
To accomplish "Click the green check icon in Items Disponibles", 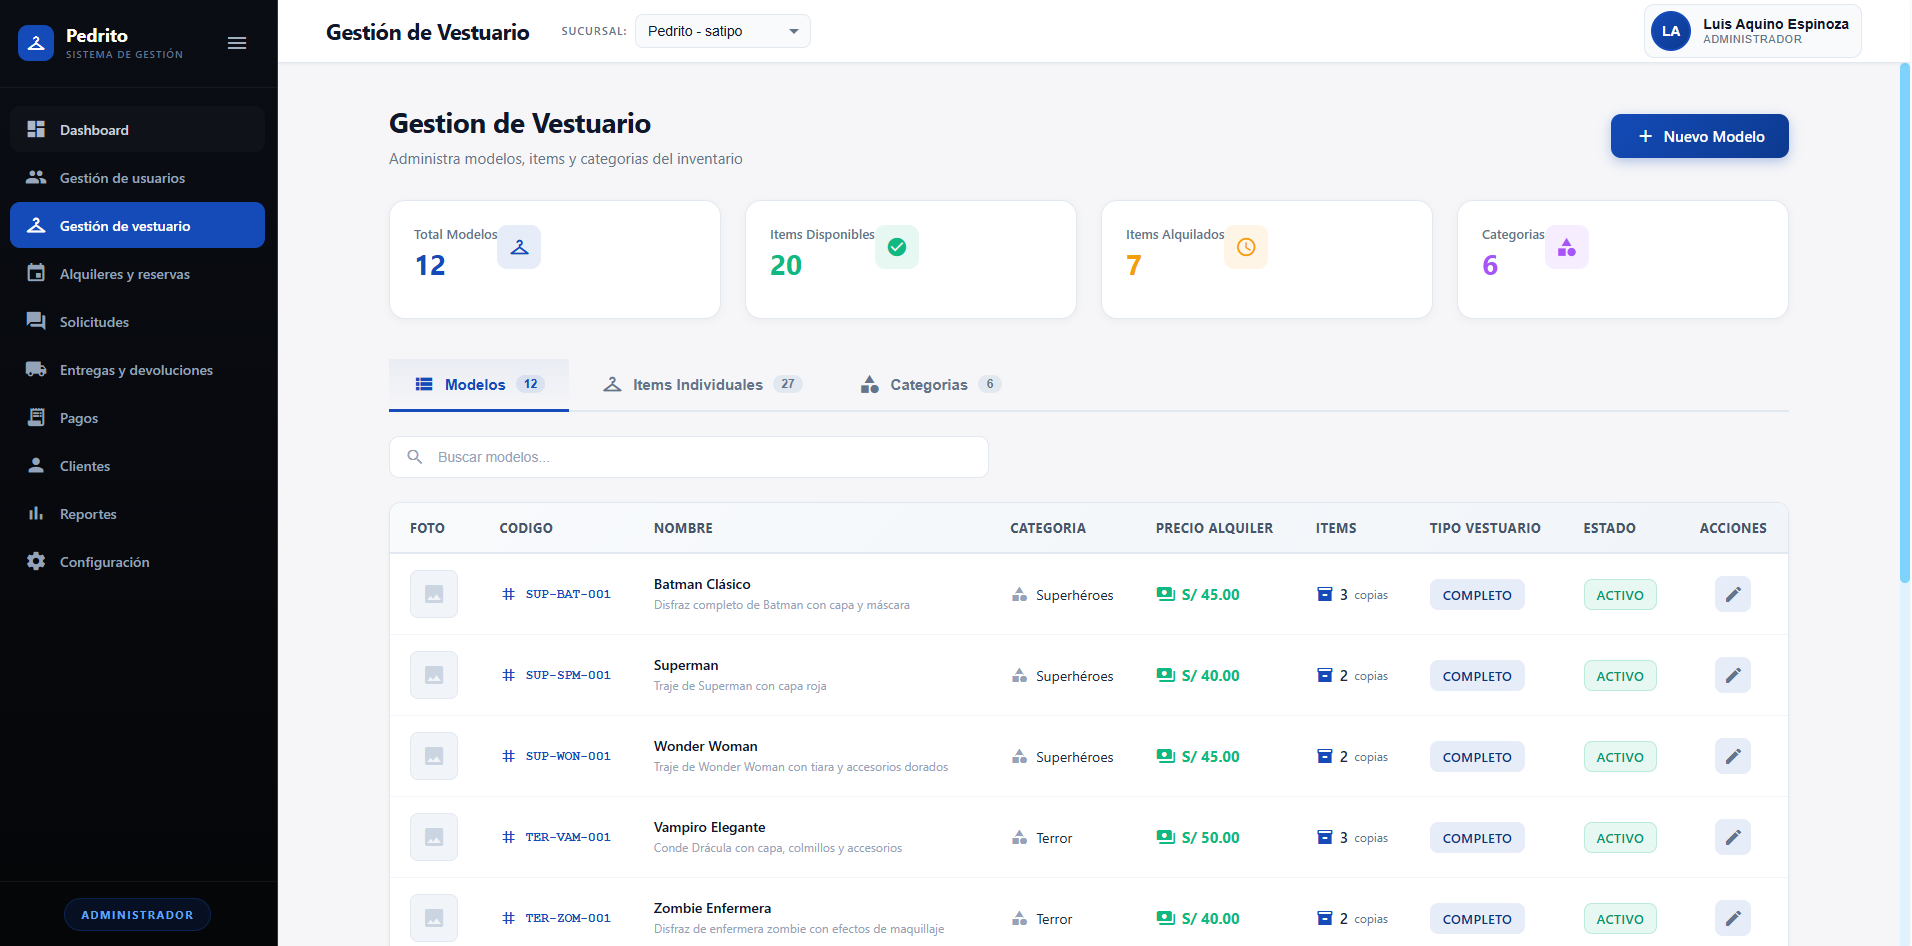I will point(897,247).
